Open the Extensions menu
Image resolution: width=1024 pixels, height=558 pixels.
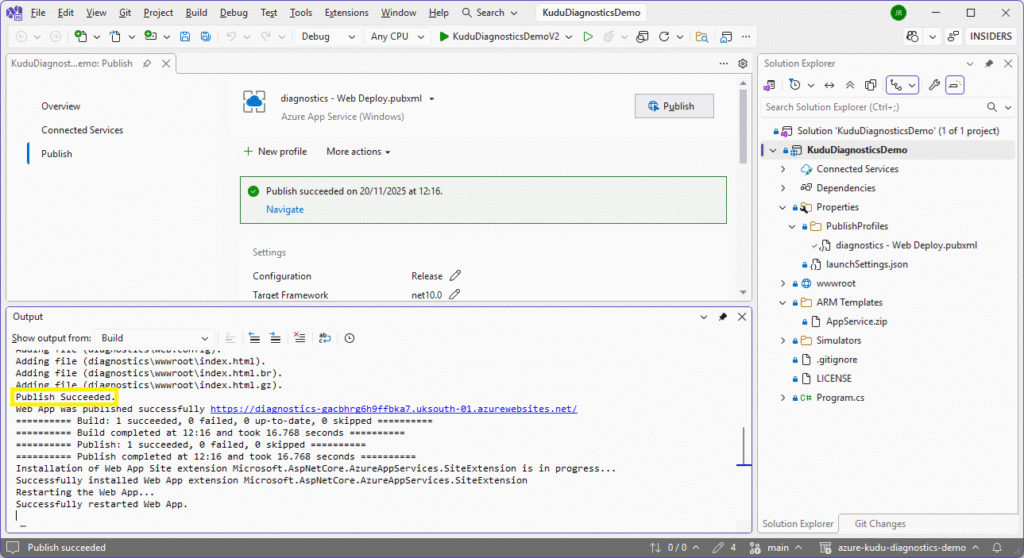346,12
